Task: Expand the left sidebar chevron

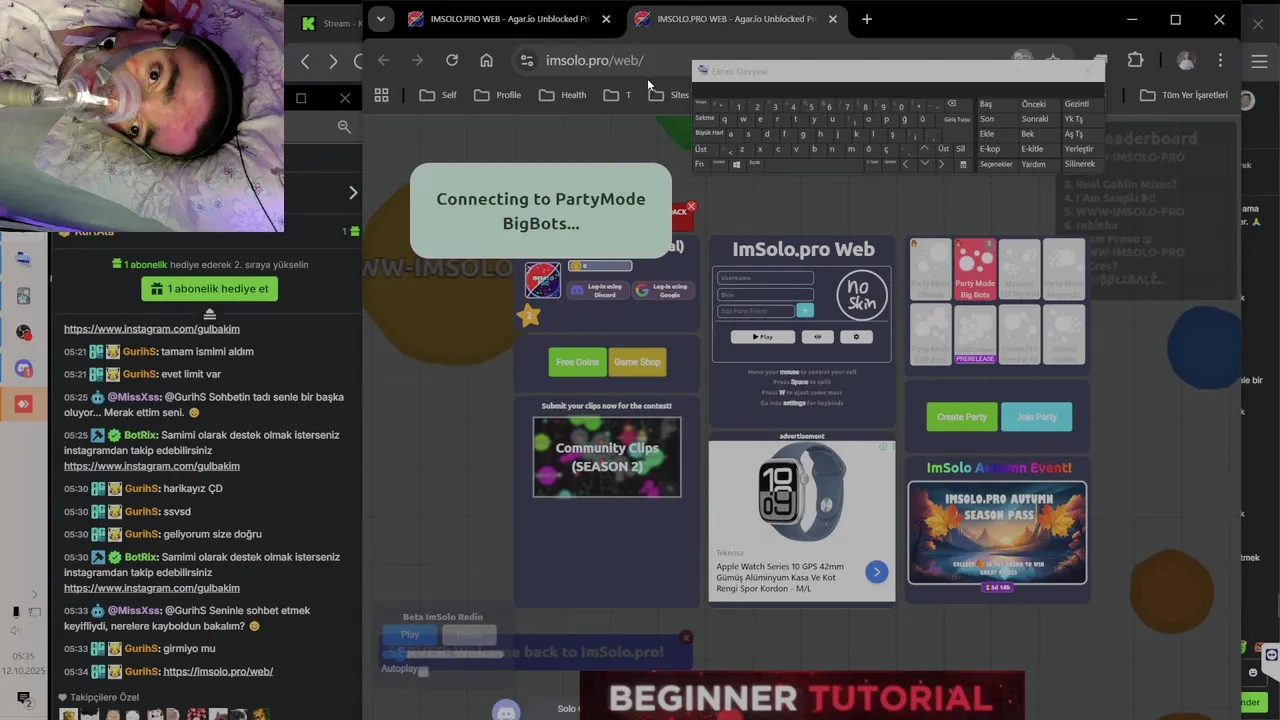Action: pyautogui.click(x=33, y=594)
